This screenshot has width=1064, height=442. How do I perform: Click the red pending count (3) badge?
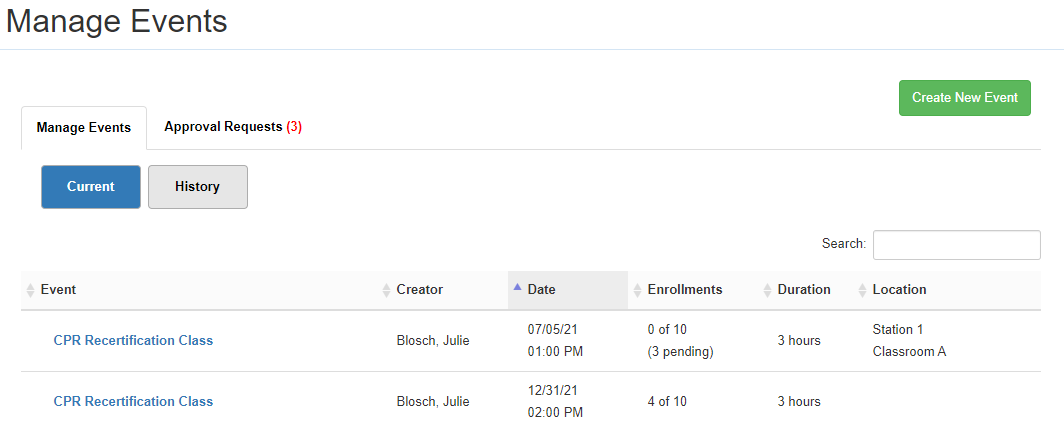click(294, 127)
